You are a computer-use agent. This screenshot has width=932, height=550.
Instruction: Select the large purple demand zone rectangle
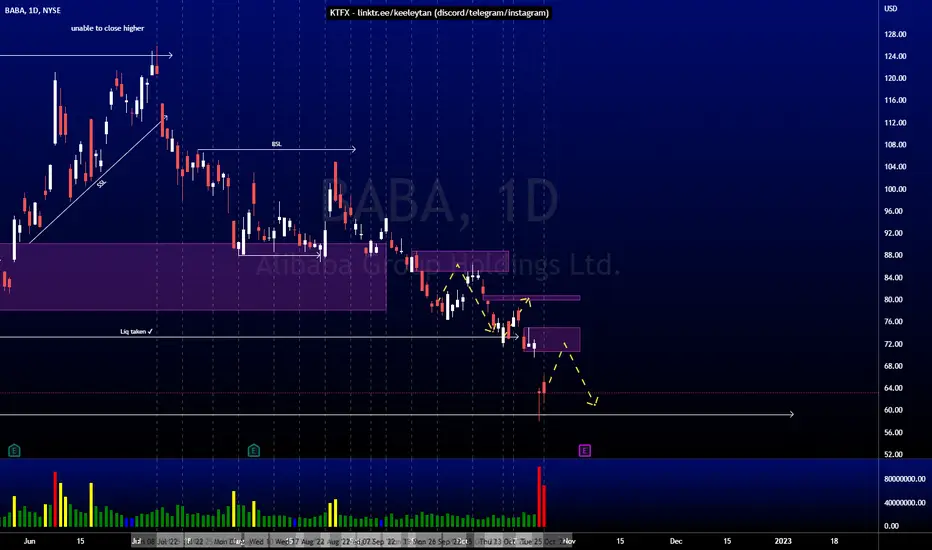pos(193,276)
